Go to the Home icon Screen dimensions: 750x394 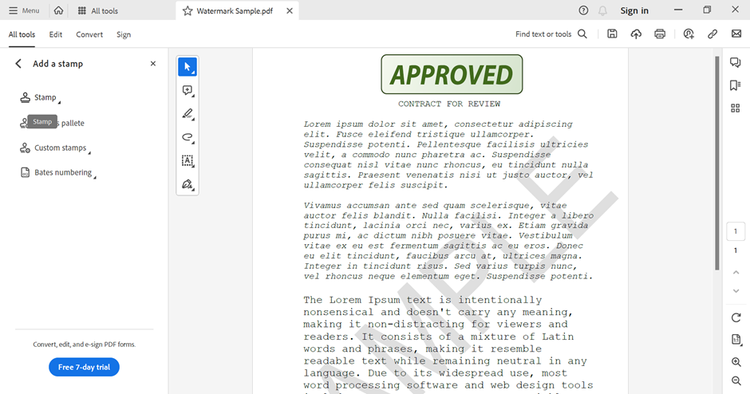(58, 11)
